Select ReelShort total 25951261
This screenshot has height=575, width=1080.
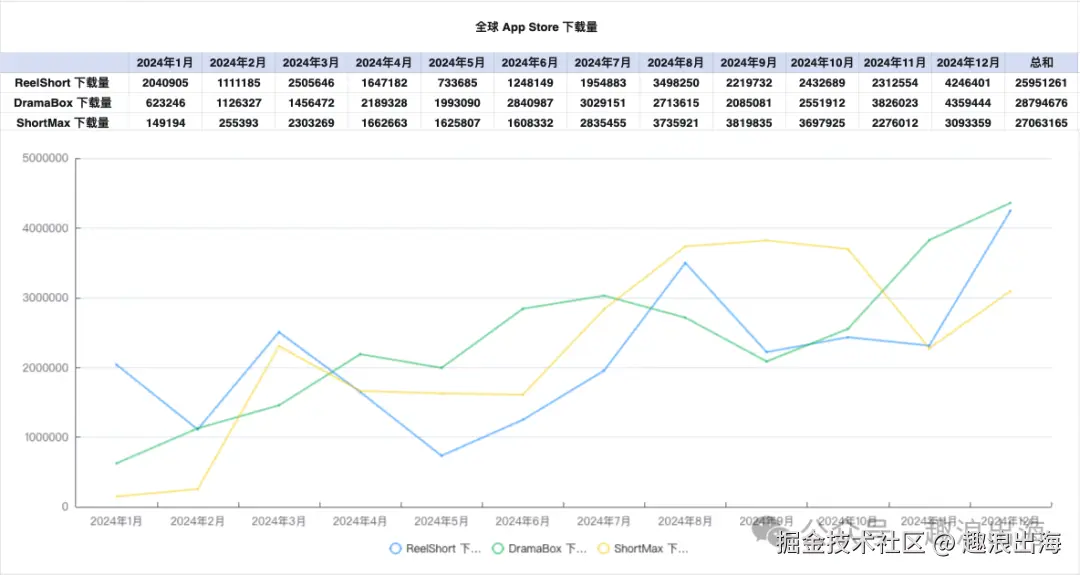pos(1041,83)
